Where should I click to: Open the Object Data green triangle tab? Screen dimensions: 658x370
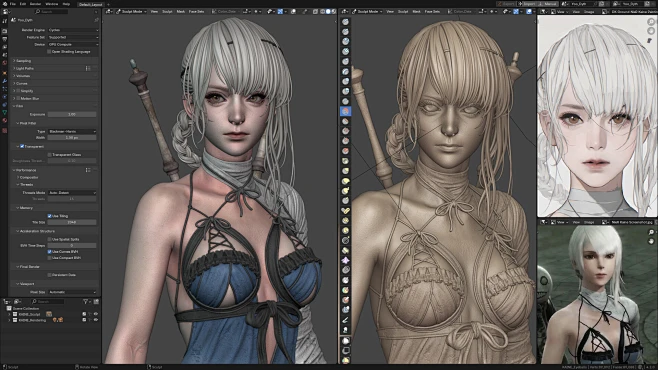coord(4,112)
